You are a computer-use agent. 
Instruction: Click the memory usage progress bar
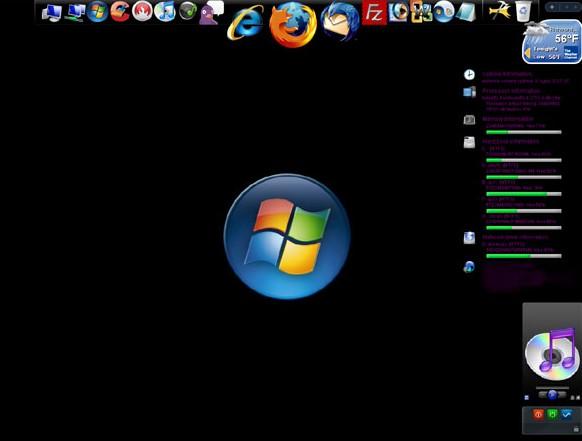524,132
